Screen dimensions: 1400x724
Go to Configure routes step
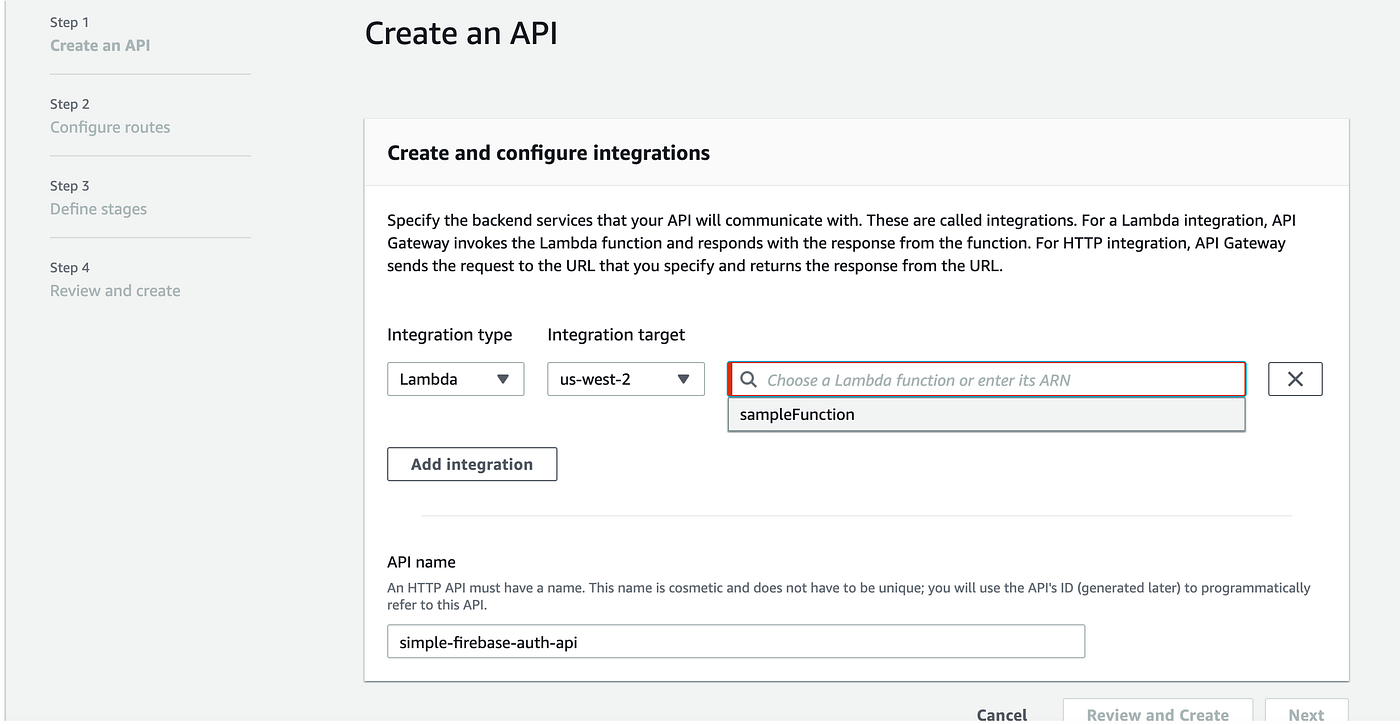pyautogui.click(x=110, y=127)
